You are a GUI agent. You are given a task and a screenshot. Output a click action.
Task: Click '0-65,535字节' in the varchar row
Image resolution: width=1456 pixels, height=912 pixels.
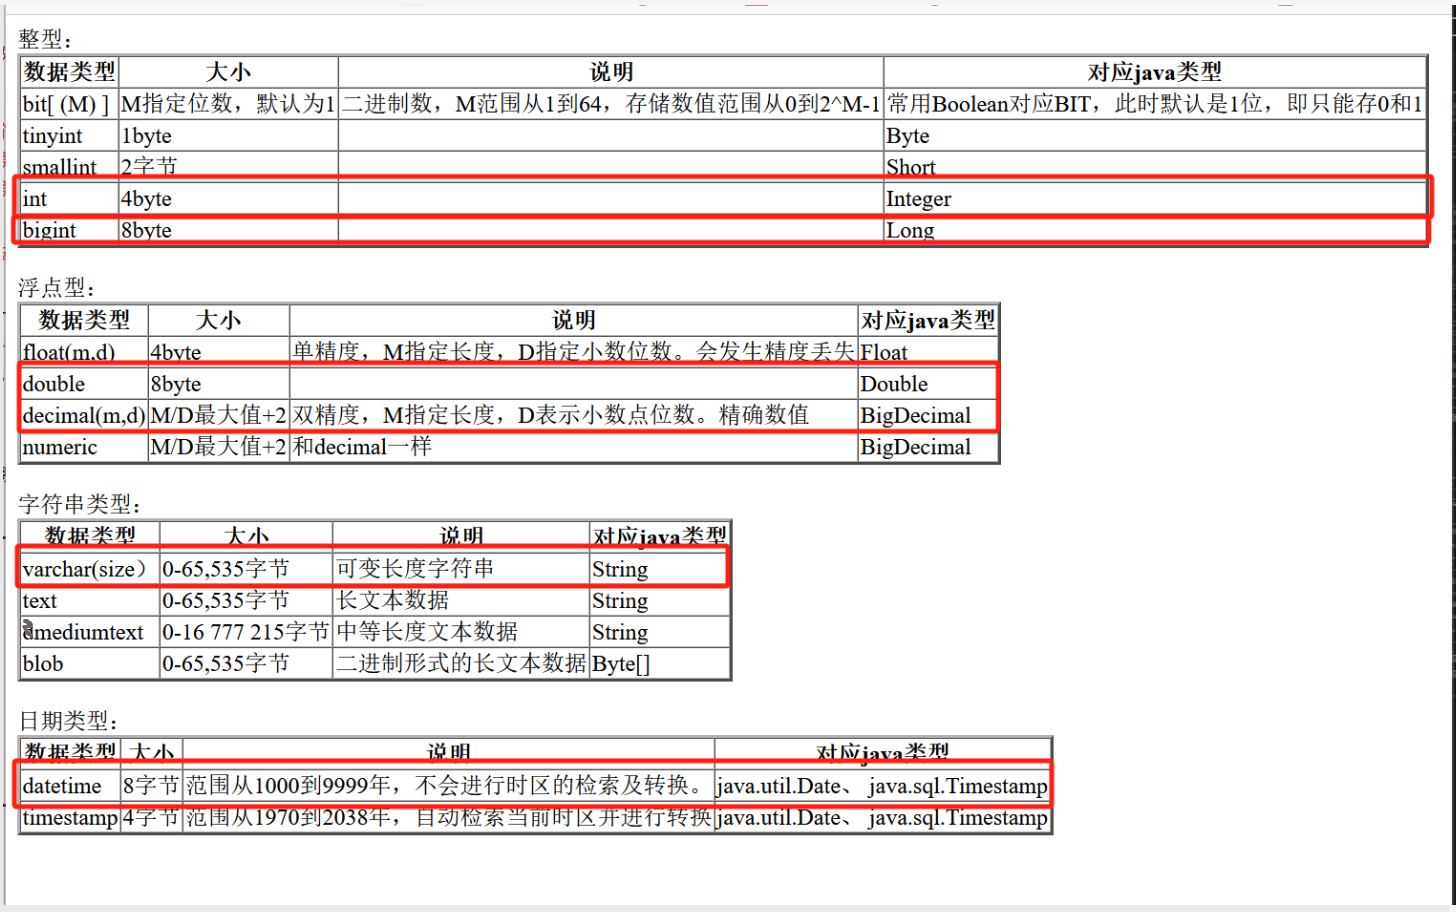click(x=246, y=569)
